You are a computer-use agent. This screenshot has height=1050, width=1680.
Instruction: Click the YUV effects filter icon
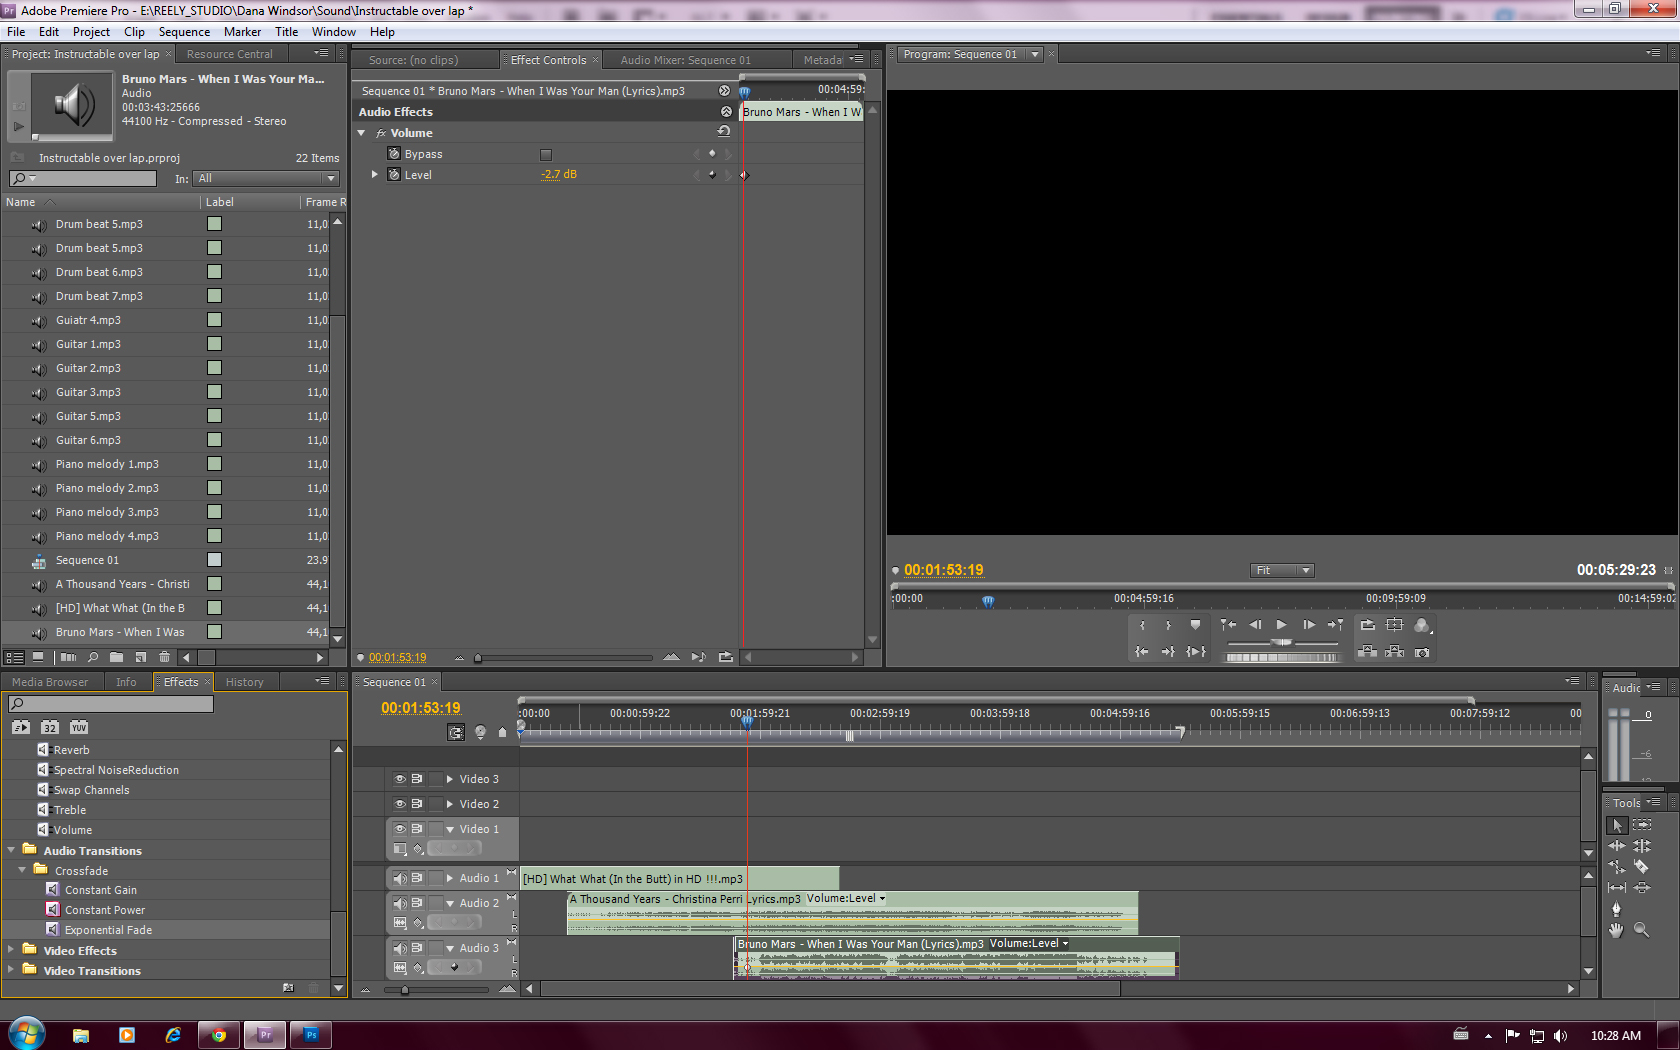(x=79, y=728)
